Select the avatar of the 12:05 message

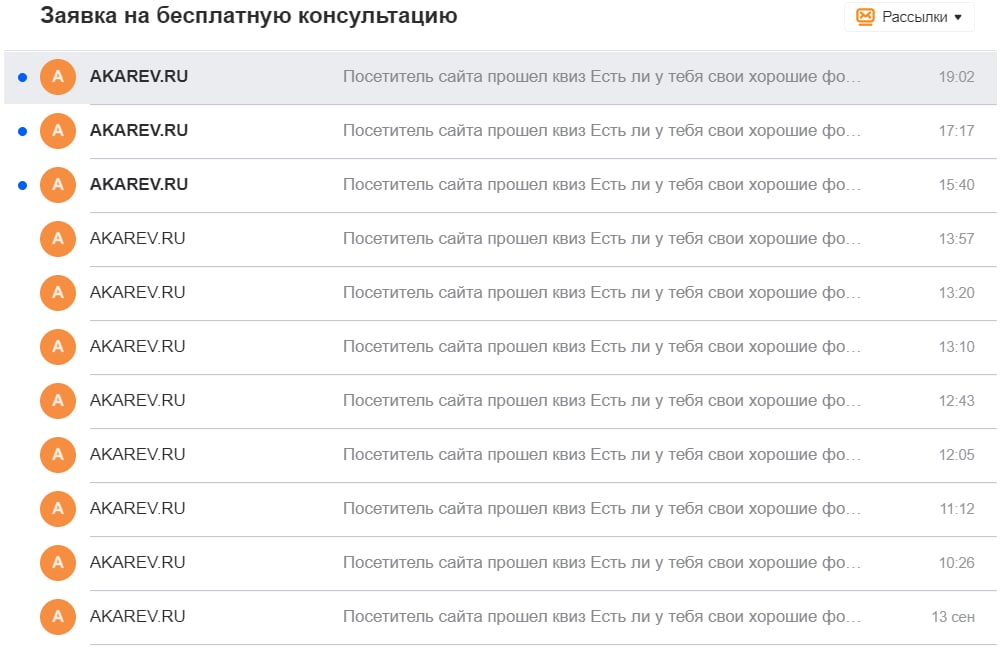pos(57,454)
